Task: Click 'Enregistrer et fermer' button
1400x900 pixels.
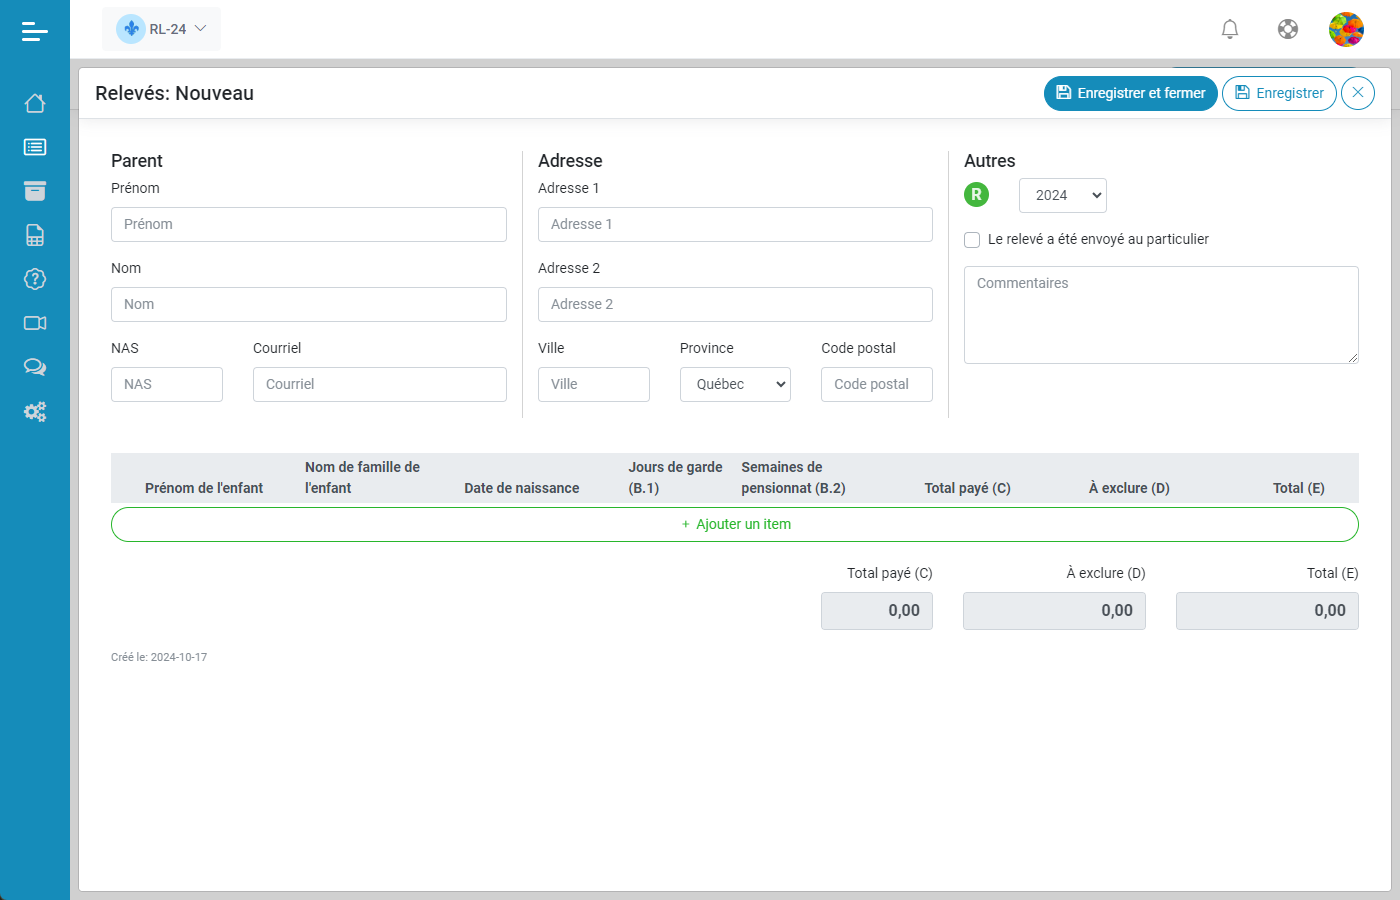Action: pos(1130,93)
